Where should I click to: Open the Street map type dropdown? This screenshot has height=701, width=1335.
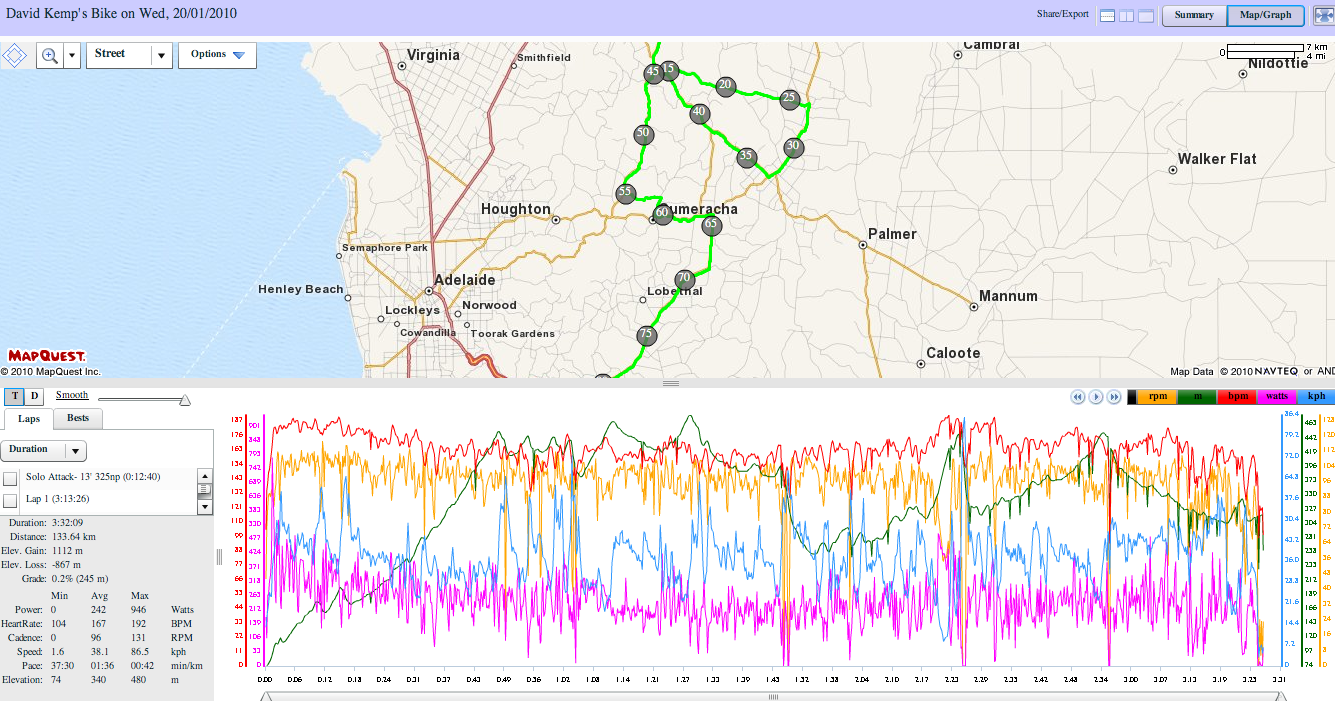pyautogui.click(x=130, y=55)
